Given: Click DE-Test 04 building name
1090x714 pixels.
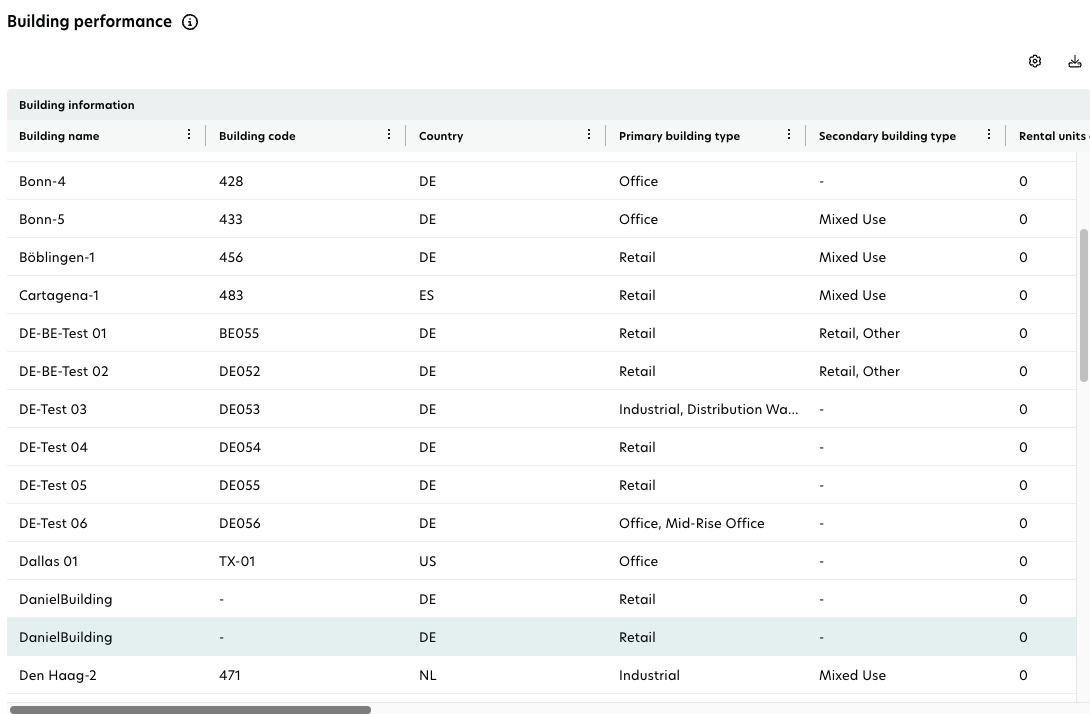Looking at the screenshot, I should (x=54, y=448).
